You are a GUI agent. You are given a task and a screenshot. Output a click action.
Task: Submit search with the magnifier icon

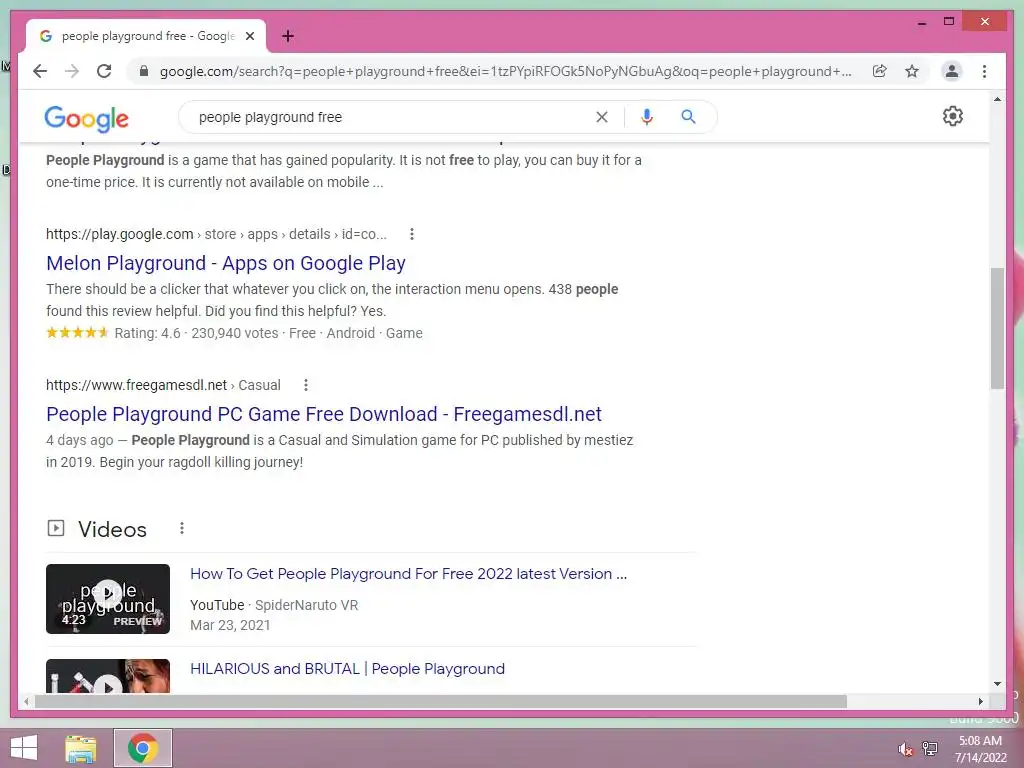[688, 117]
